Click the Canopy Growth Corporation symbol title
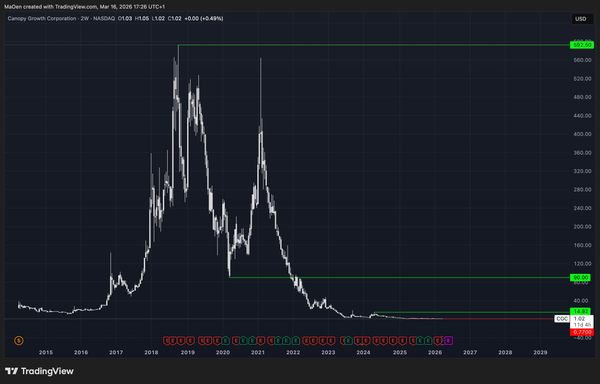Viewport: 600px width, 384px height. click(x=42, y=18)
